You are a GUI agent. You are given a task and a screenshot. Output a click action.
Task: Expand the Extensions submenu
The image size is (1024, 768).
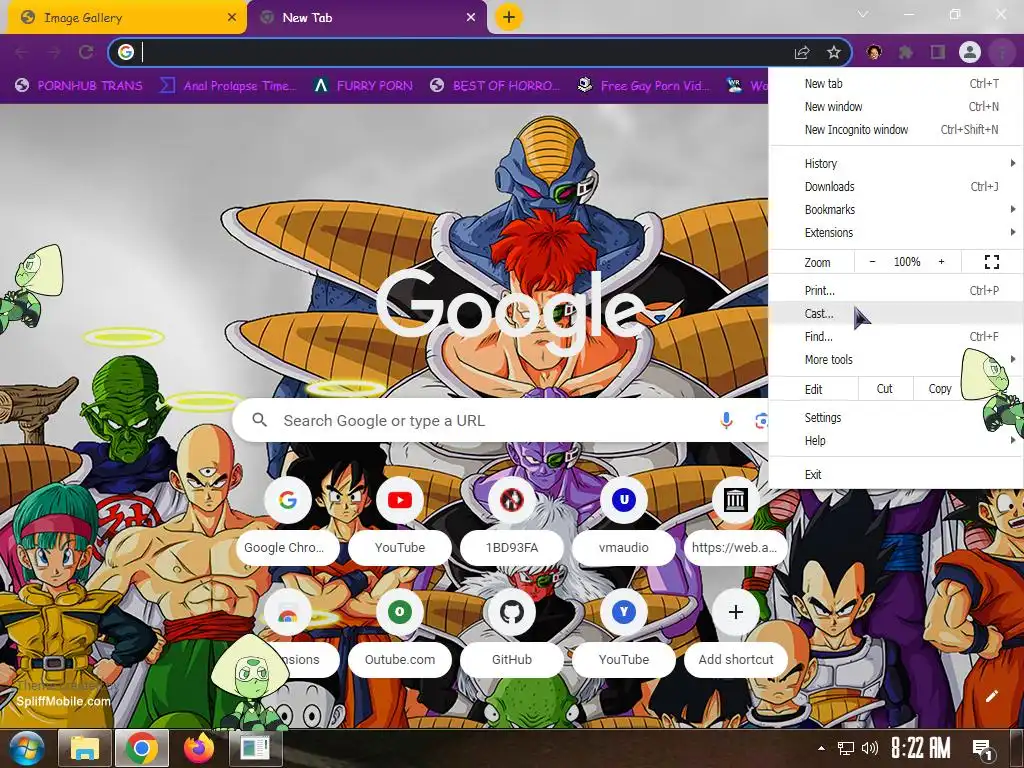895,232
